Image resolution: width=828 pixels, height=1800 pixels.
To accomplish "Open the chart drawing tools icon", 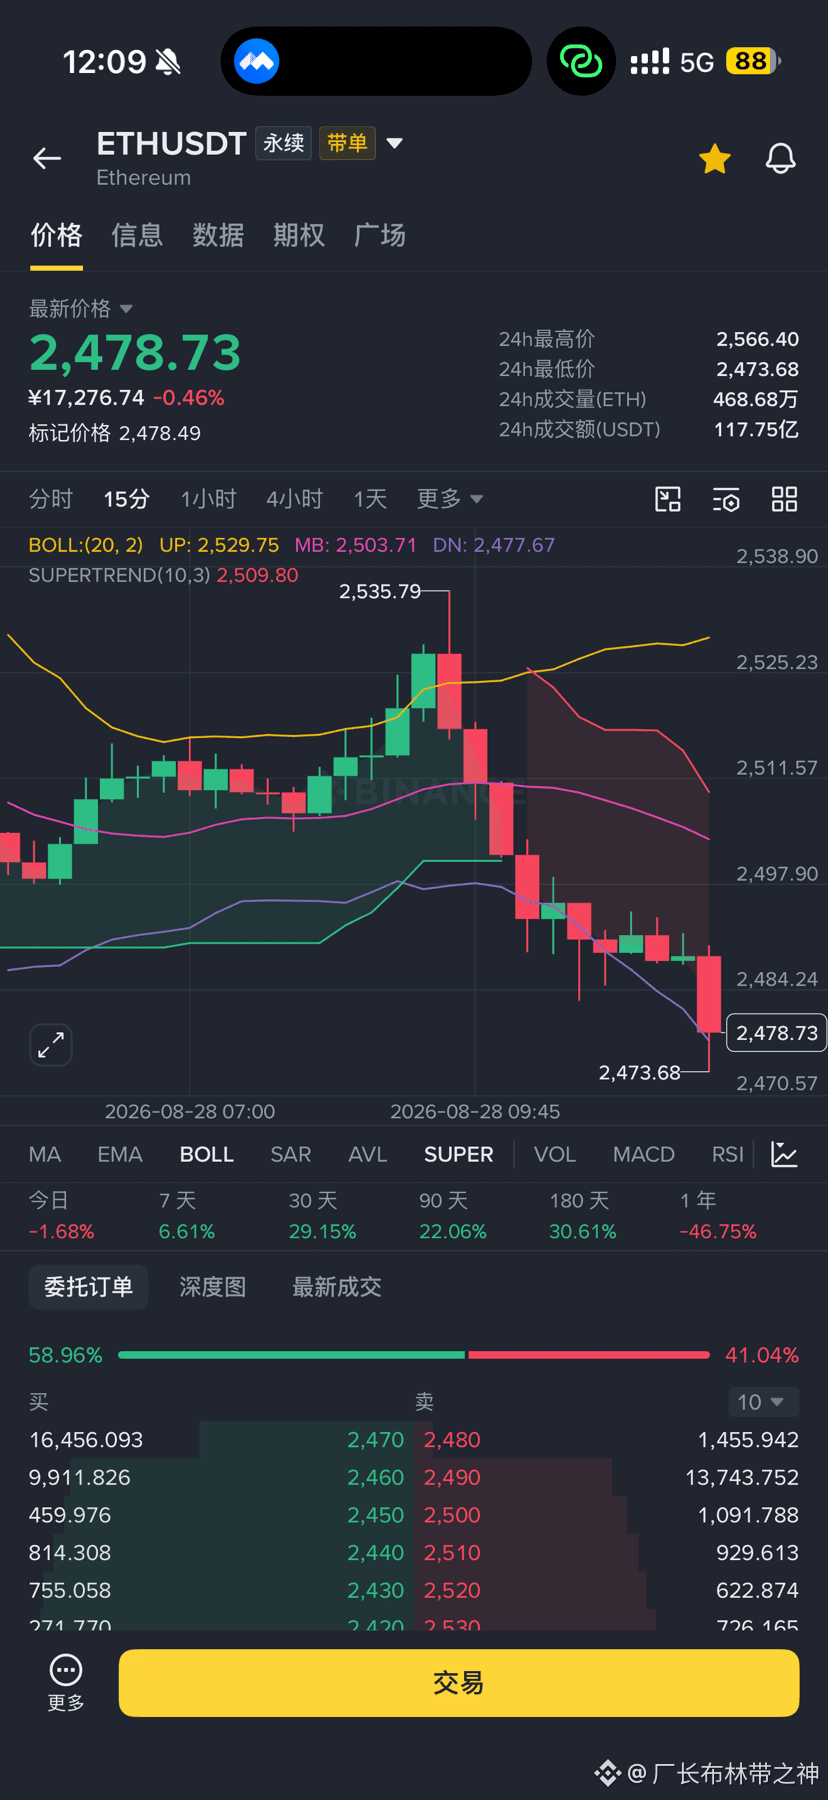I will pos(668,499).
